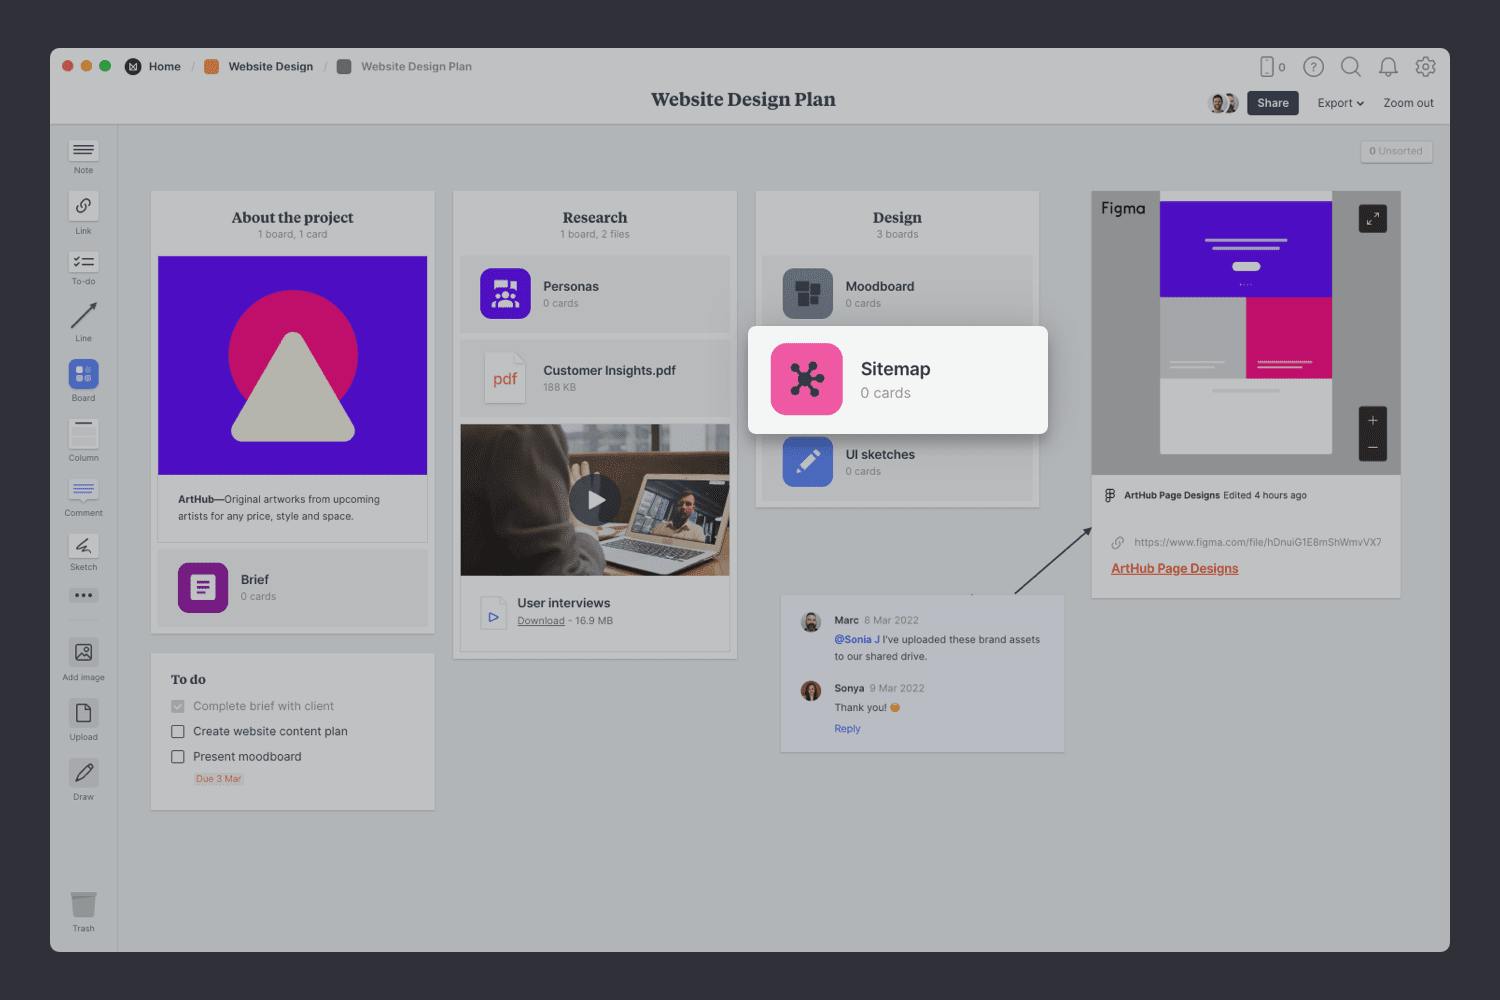Check Create website content plan
The image size is (1500, 1000).
point(178,732)
